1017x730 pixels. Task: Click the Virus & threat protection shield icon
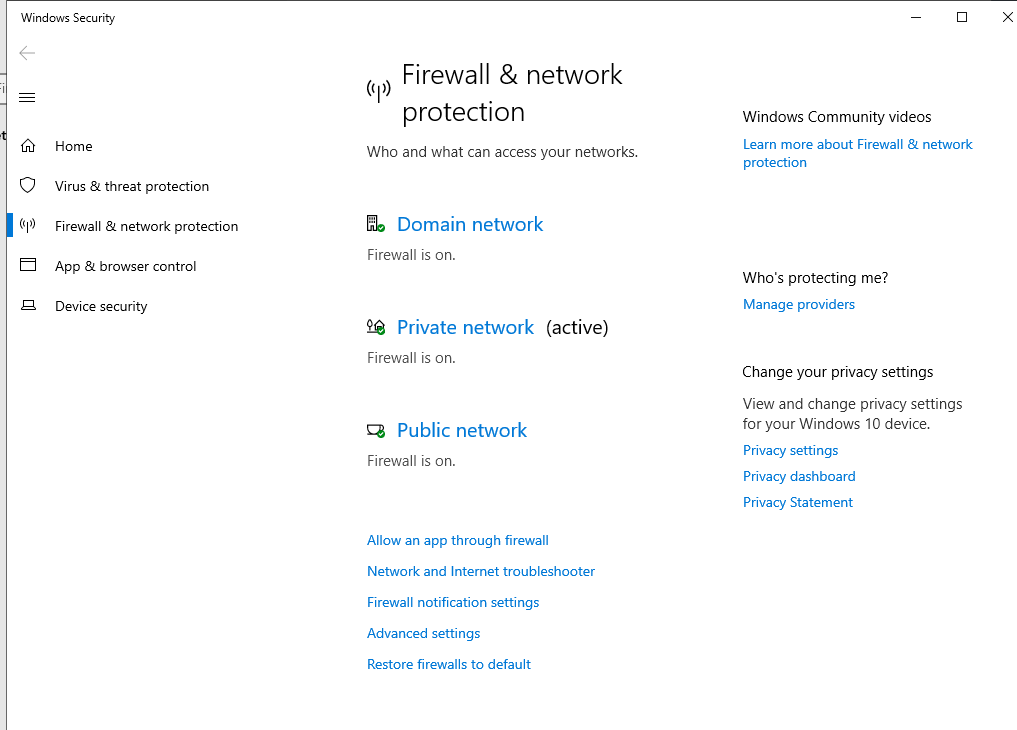point(28,185)
